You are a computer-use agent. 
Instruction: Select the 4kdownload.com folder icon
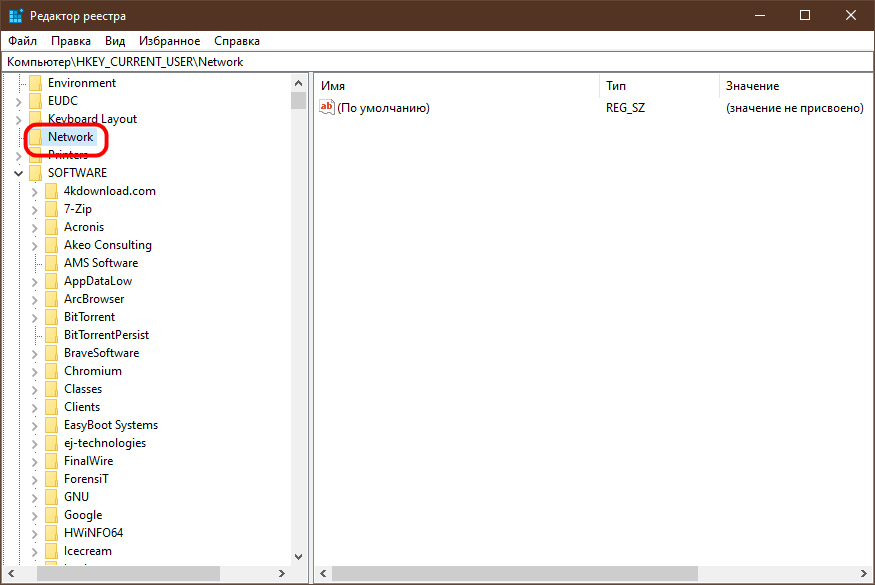51,191
